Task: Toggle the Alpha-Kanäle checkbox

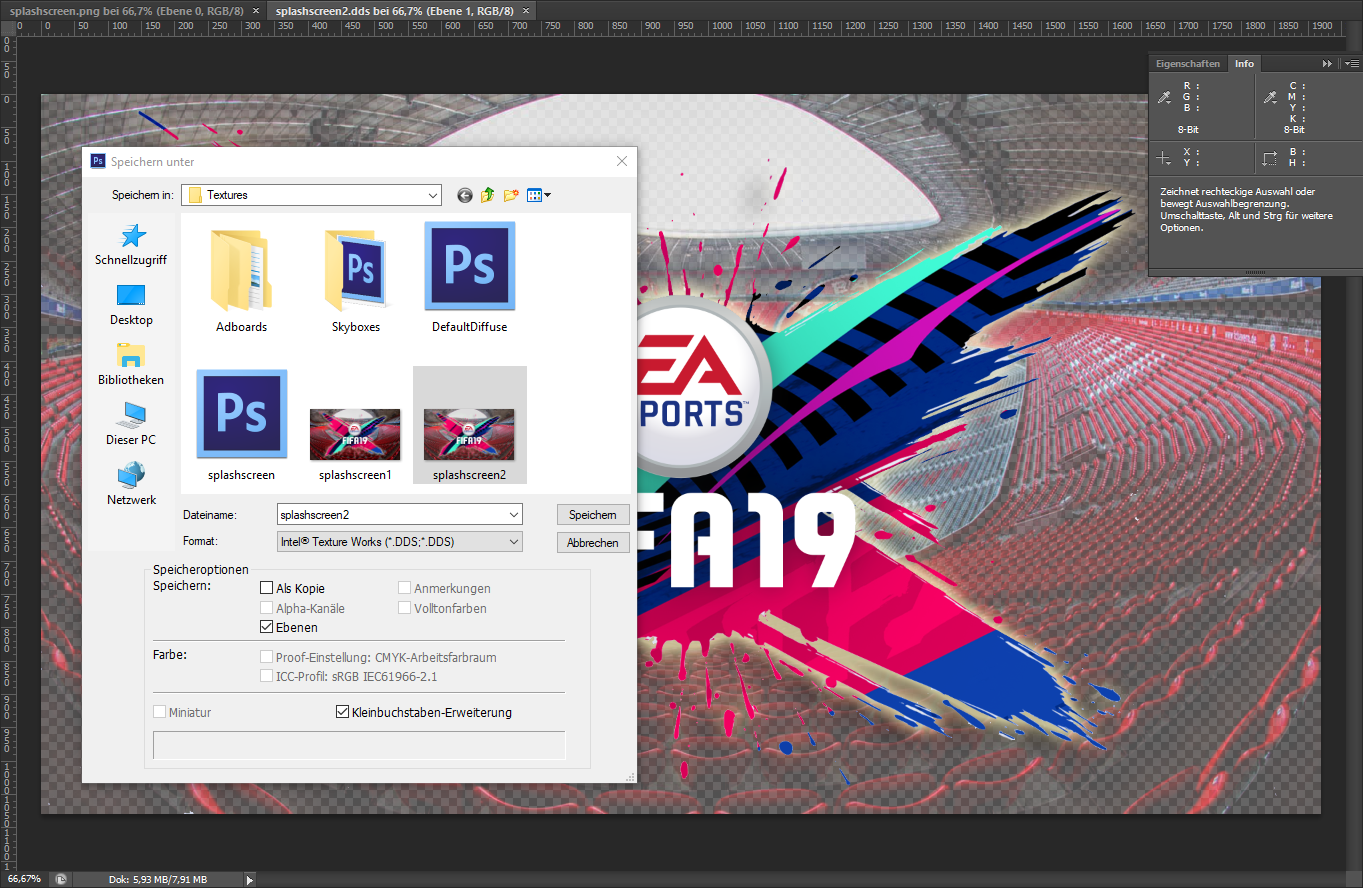Action: [x=267, y=608]
